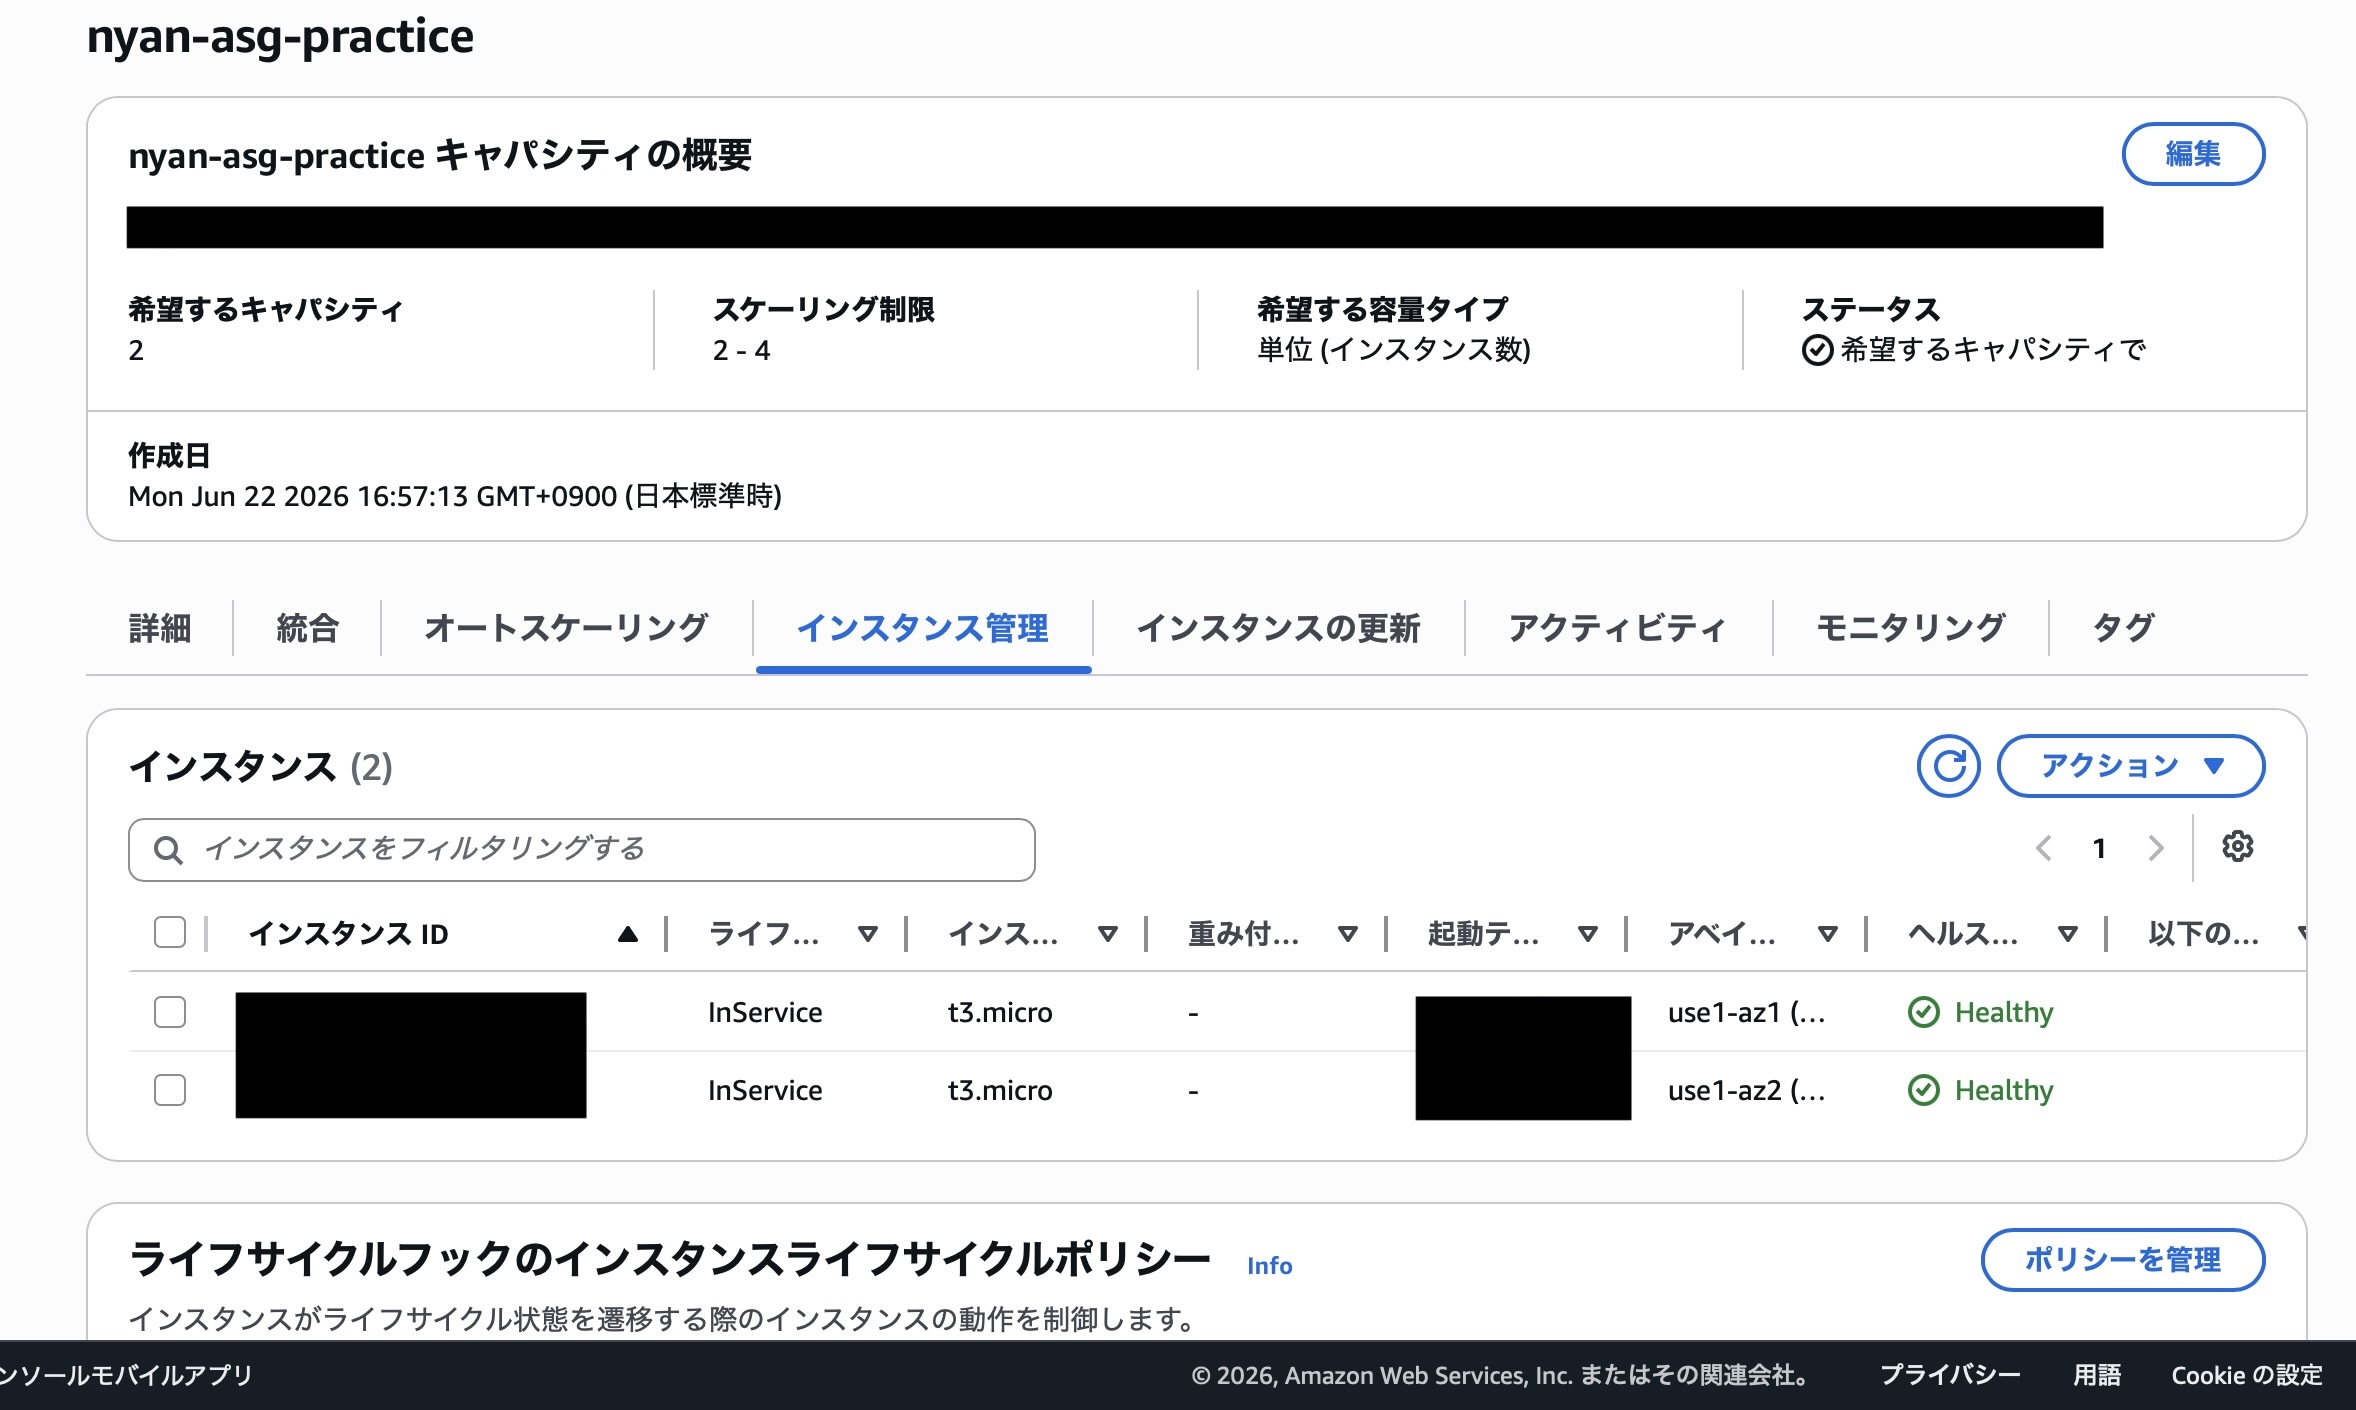This screenshot has width=2356, height=1410.
Task: Click Healthy status icon for use1-az1
Action: point(1924,1012)
